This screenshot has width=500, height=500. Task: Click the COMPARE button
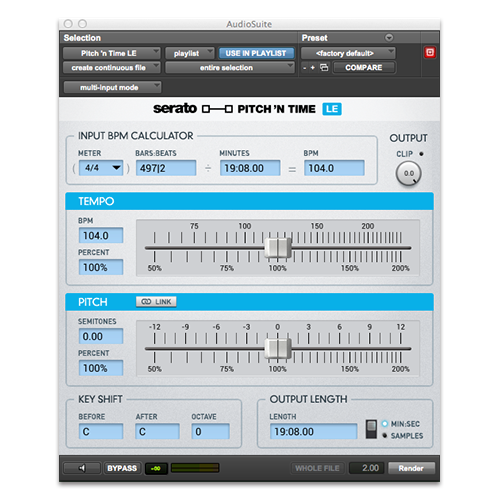(x=364, y=68)
